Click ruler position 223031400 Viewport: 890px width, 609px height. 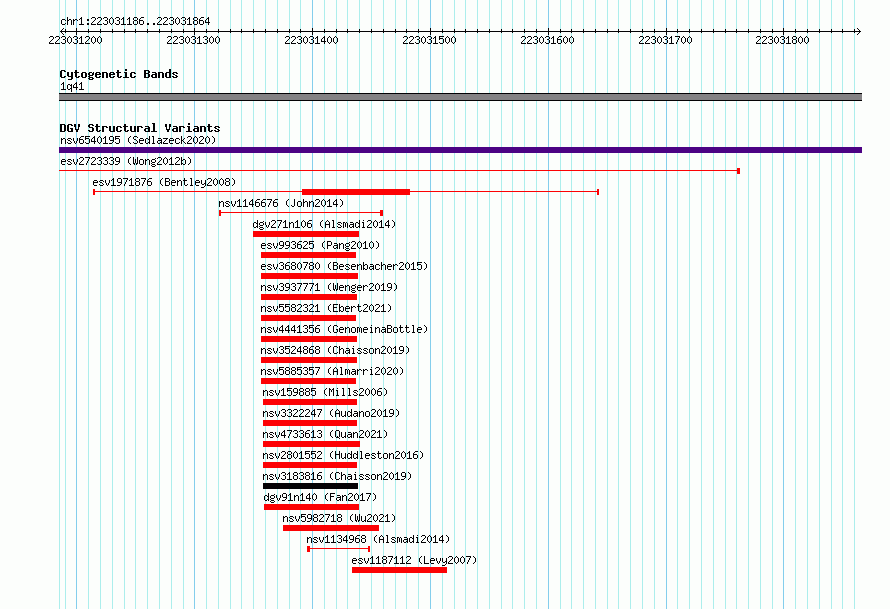(x=311, y=40)
